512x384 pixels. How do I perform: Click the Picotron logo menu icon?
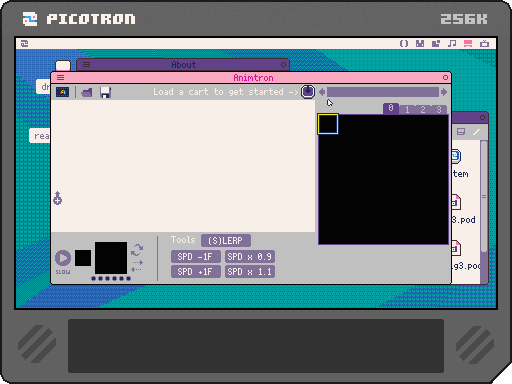point(25,44)
